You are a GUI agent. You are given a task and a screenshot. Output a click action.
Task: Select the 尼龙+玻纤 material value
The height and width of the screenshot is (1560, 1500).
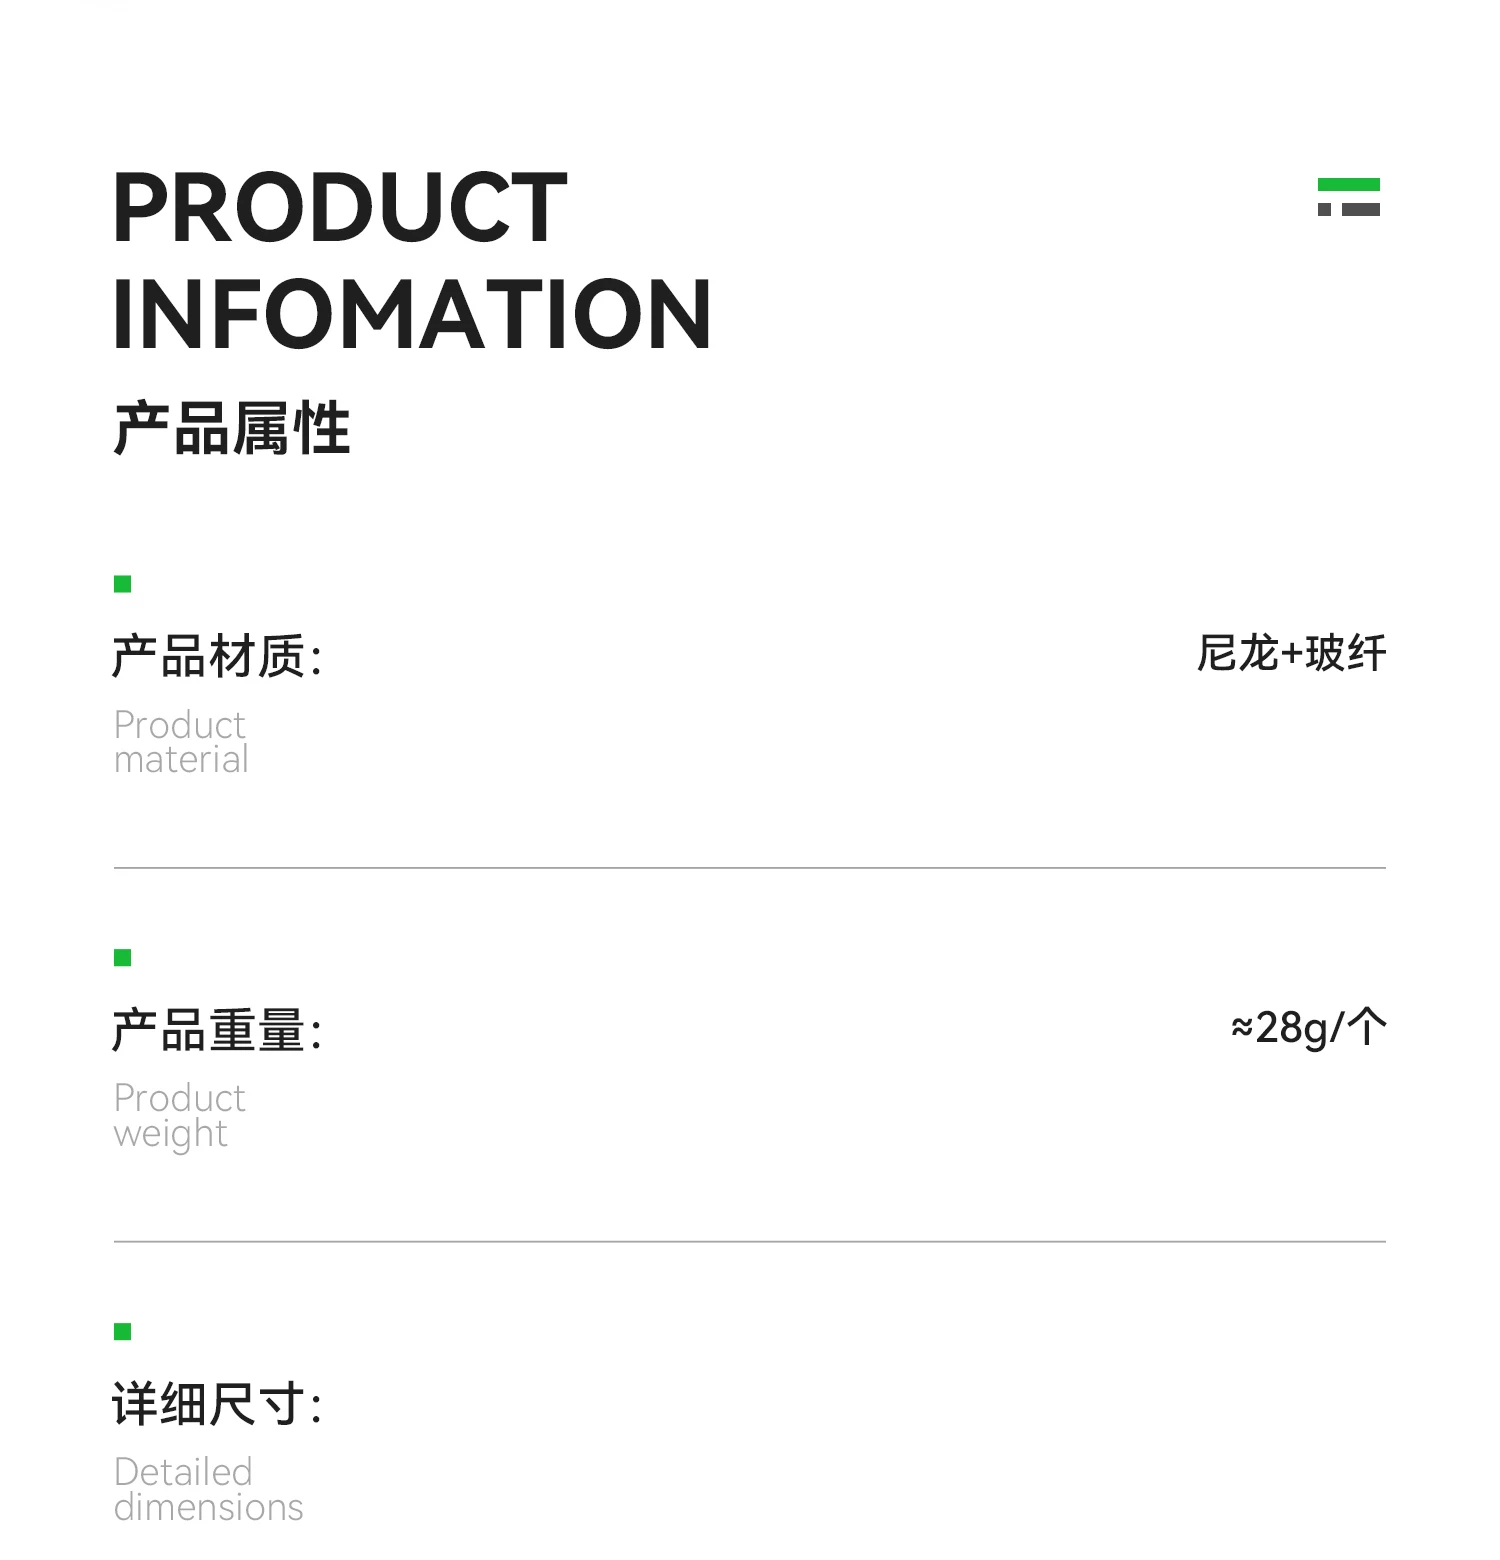tap(1291, 654)
